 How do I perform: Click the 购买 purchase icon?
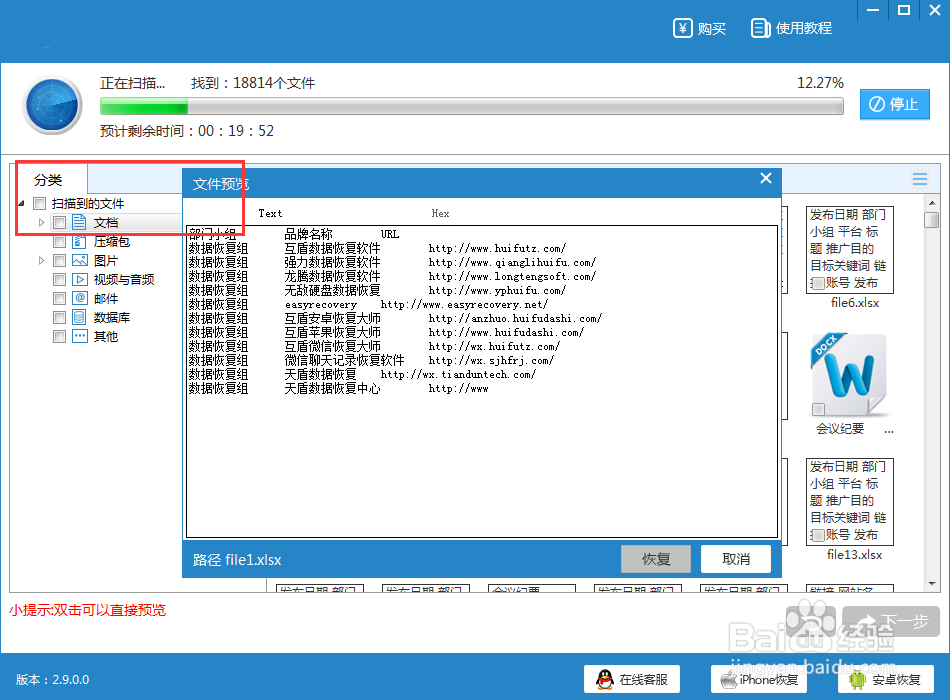point(682,28)
